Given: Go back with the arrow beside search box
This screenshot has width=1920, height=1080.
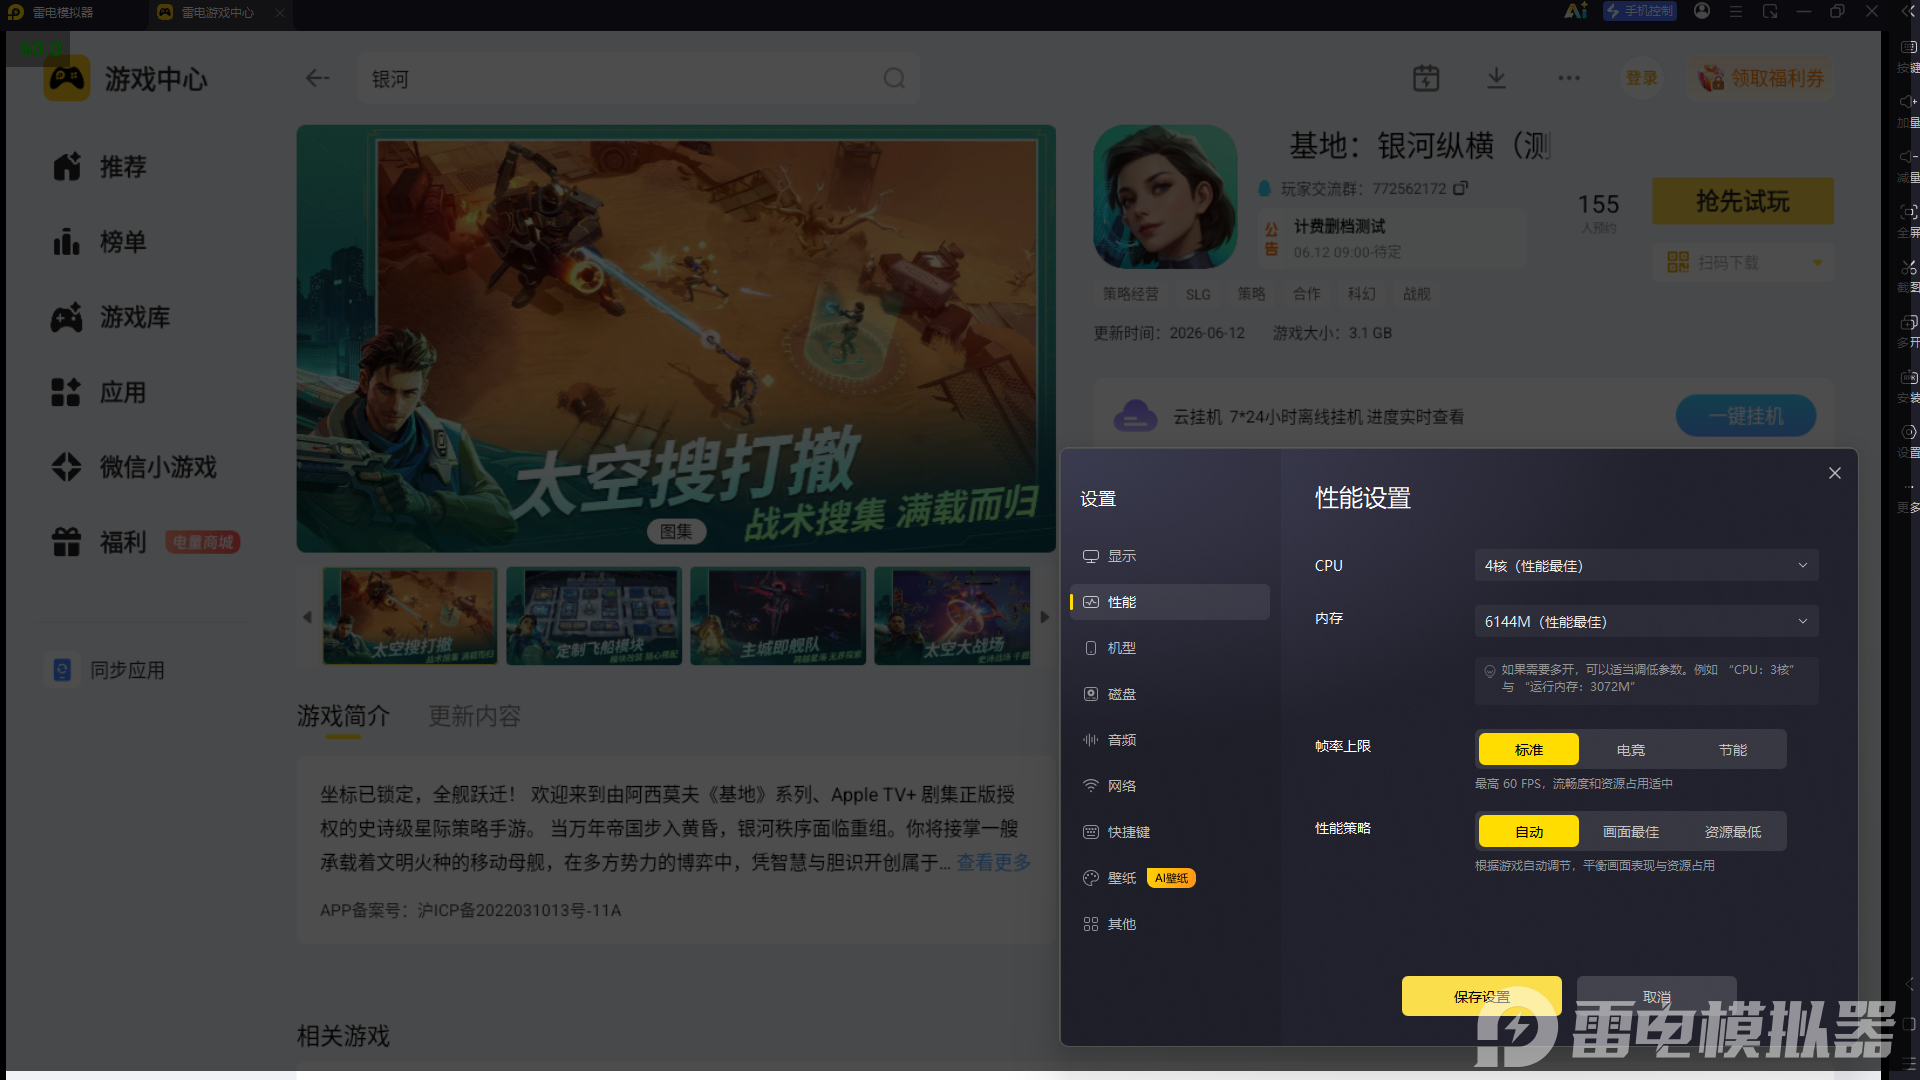Looking at the screenshot, I should coord(317,78).
